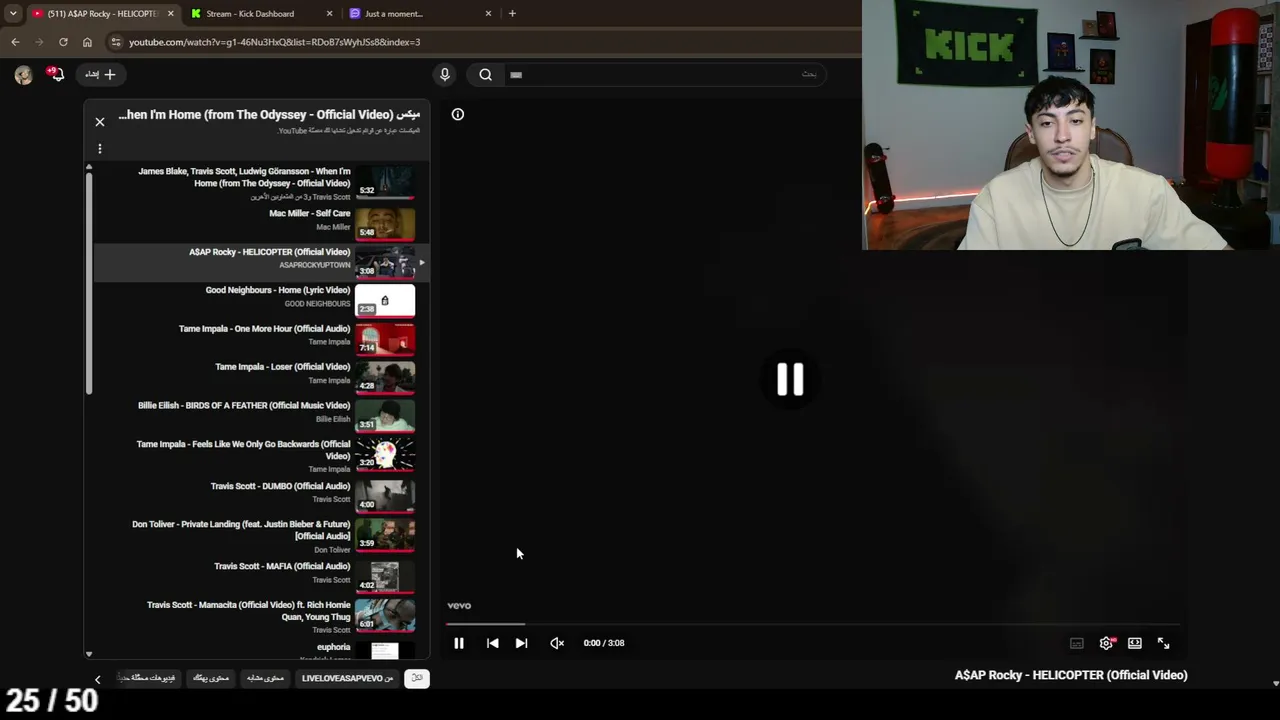View site information in address bar

click(116, 42)
